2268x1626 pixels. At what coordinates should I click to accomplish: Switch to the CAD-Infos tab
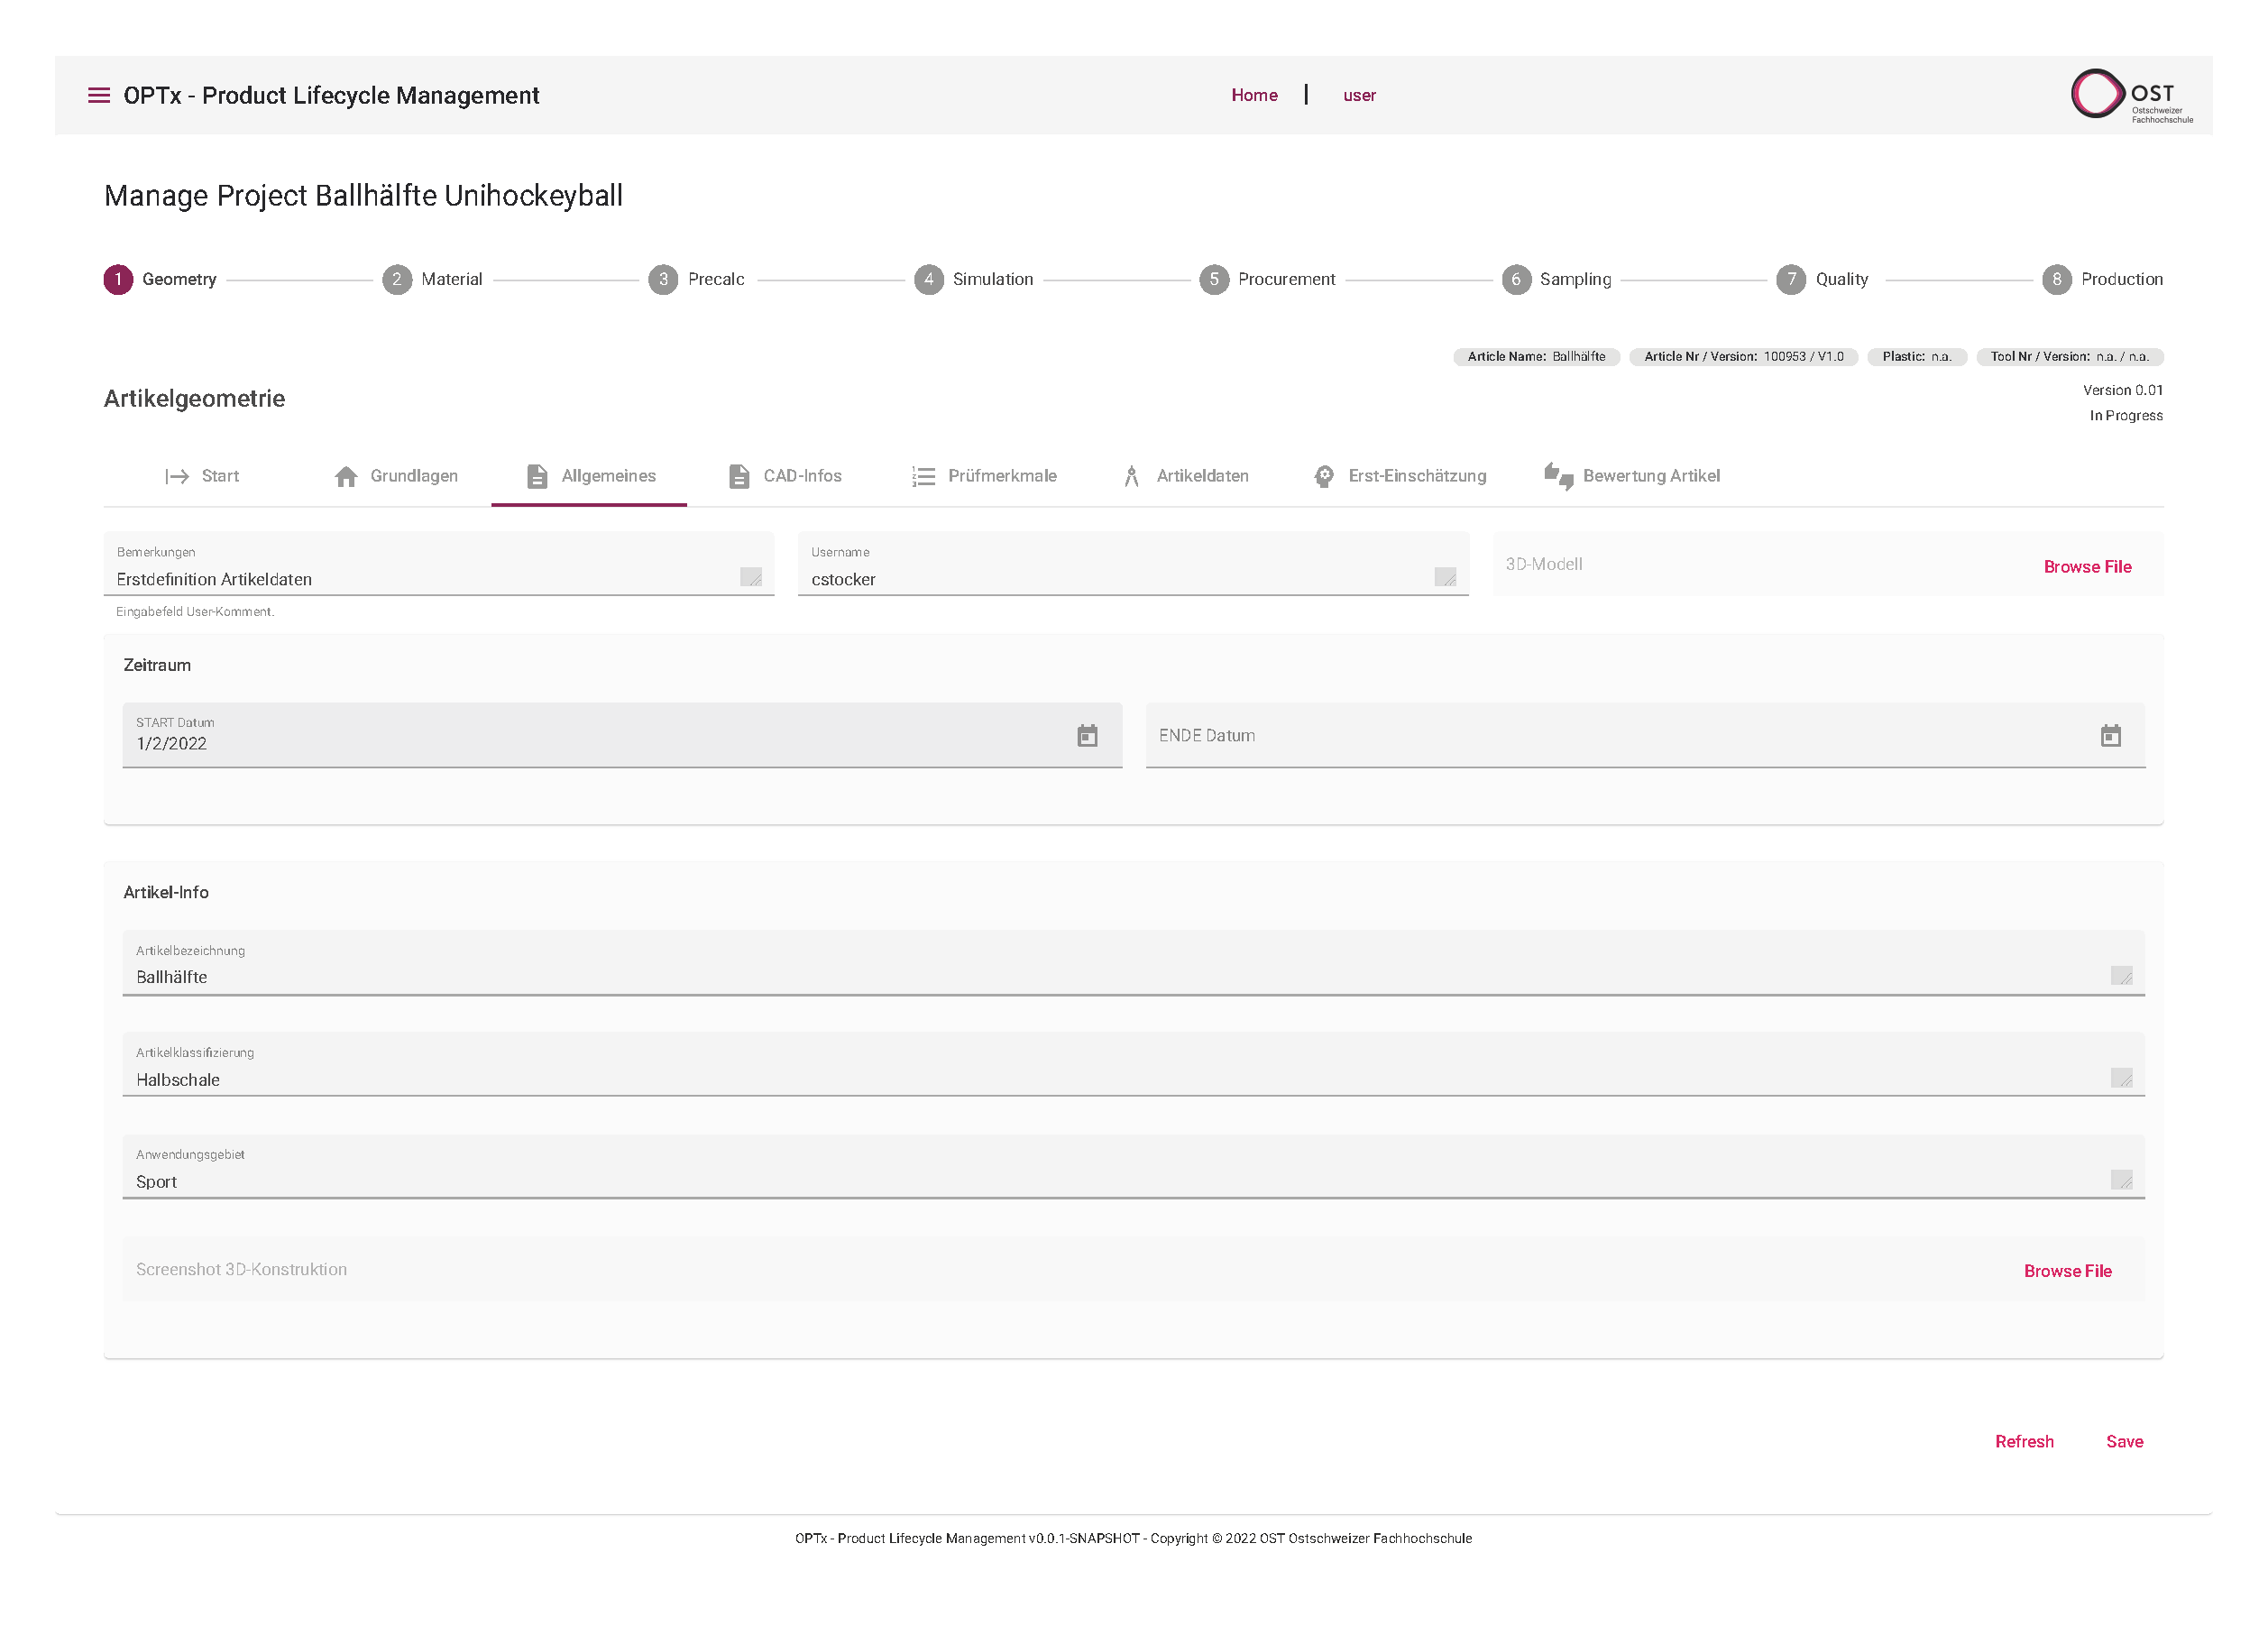click(786, 476)
